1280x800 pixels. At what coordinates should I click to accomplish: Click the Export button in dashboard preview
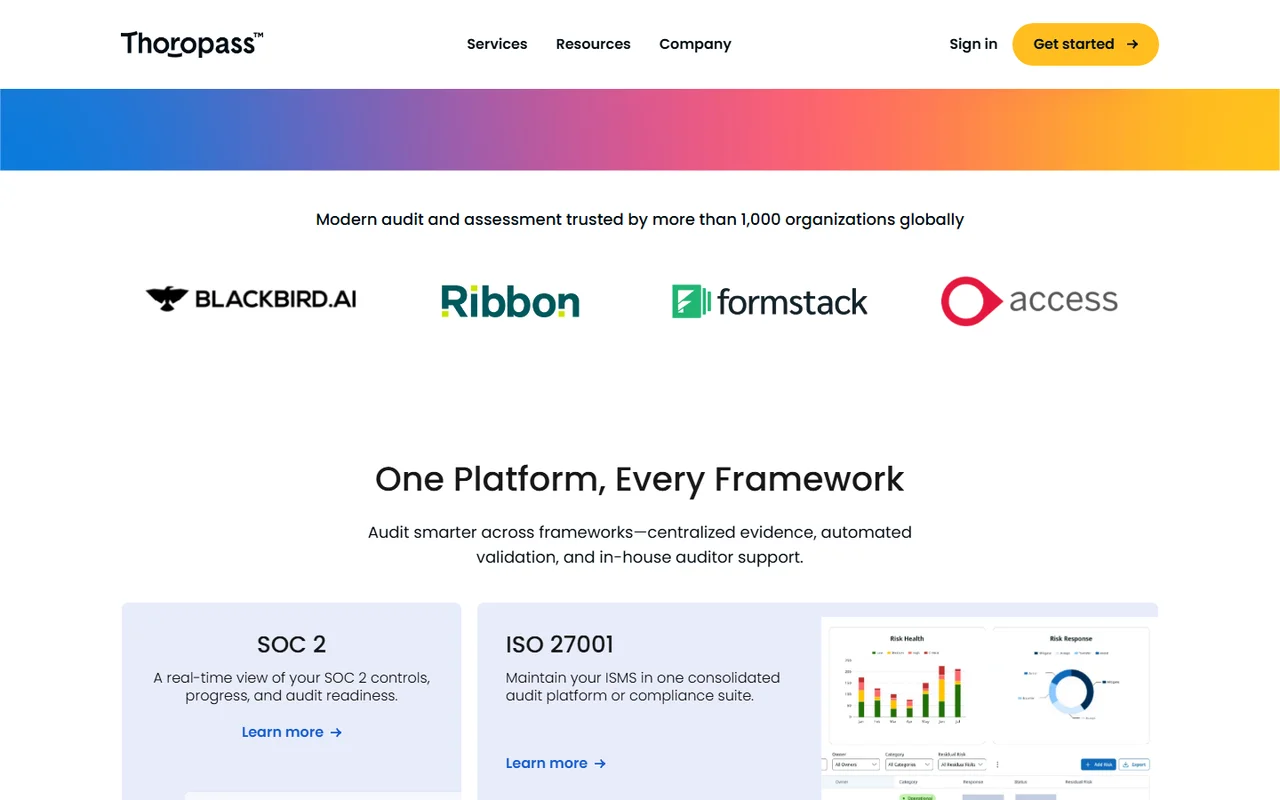(1134, 764)
